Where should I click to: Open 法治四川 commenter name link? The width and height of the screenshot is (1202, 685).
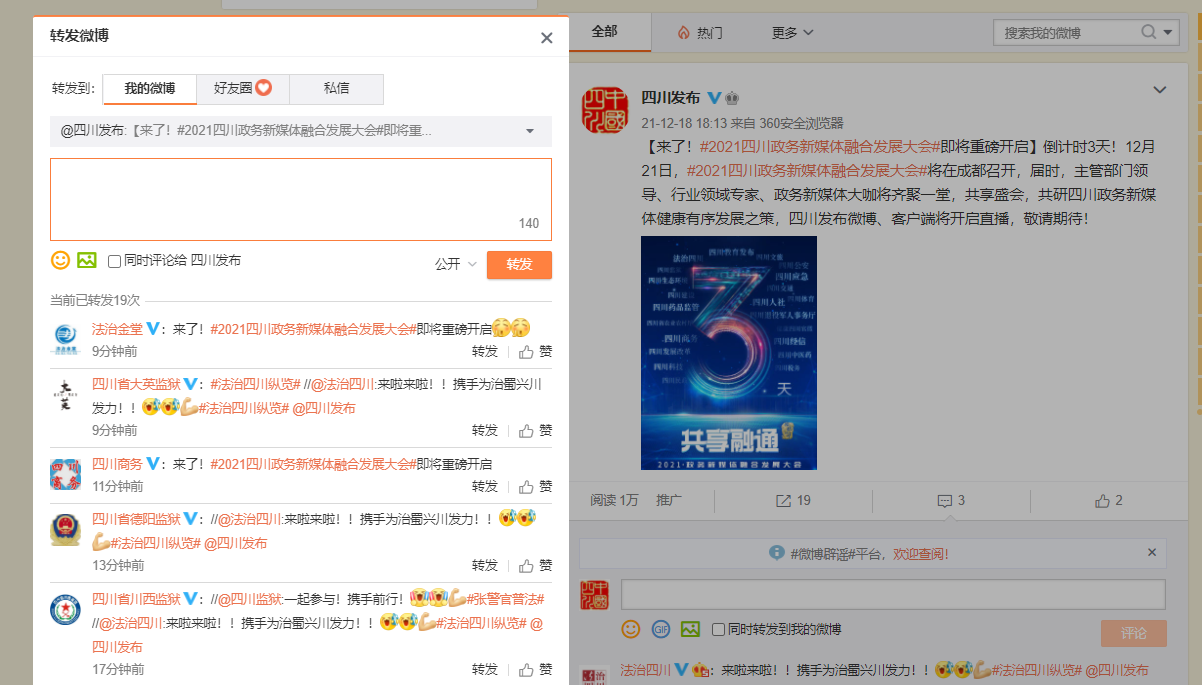[645, 670]
